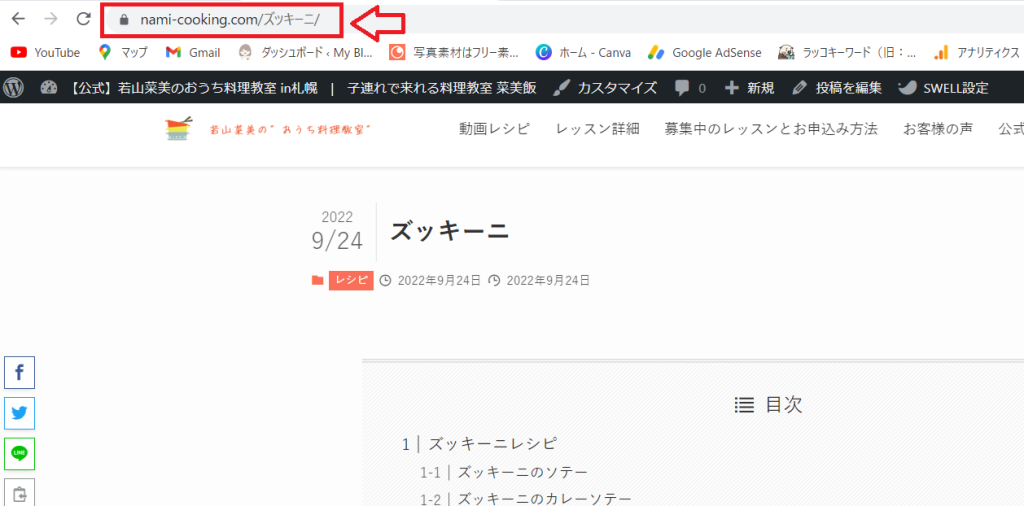This screenshot has width=1024, height=506.
Task: Open the WordPress dashboard gauge icon
Action: (49, 88)
